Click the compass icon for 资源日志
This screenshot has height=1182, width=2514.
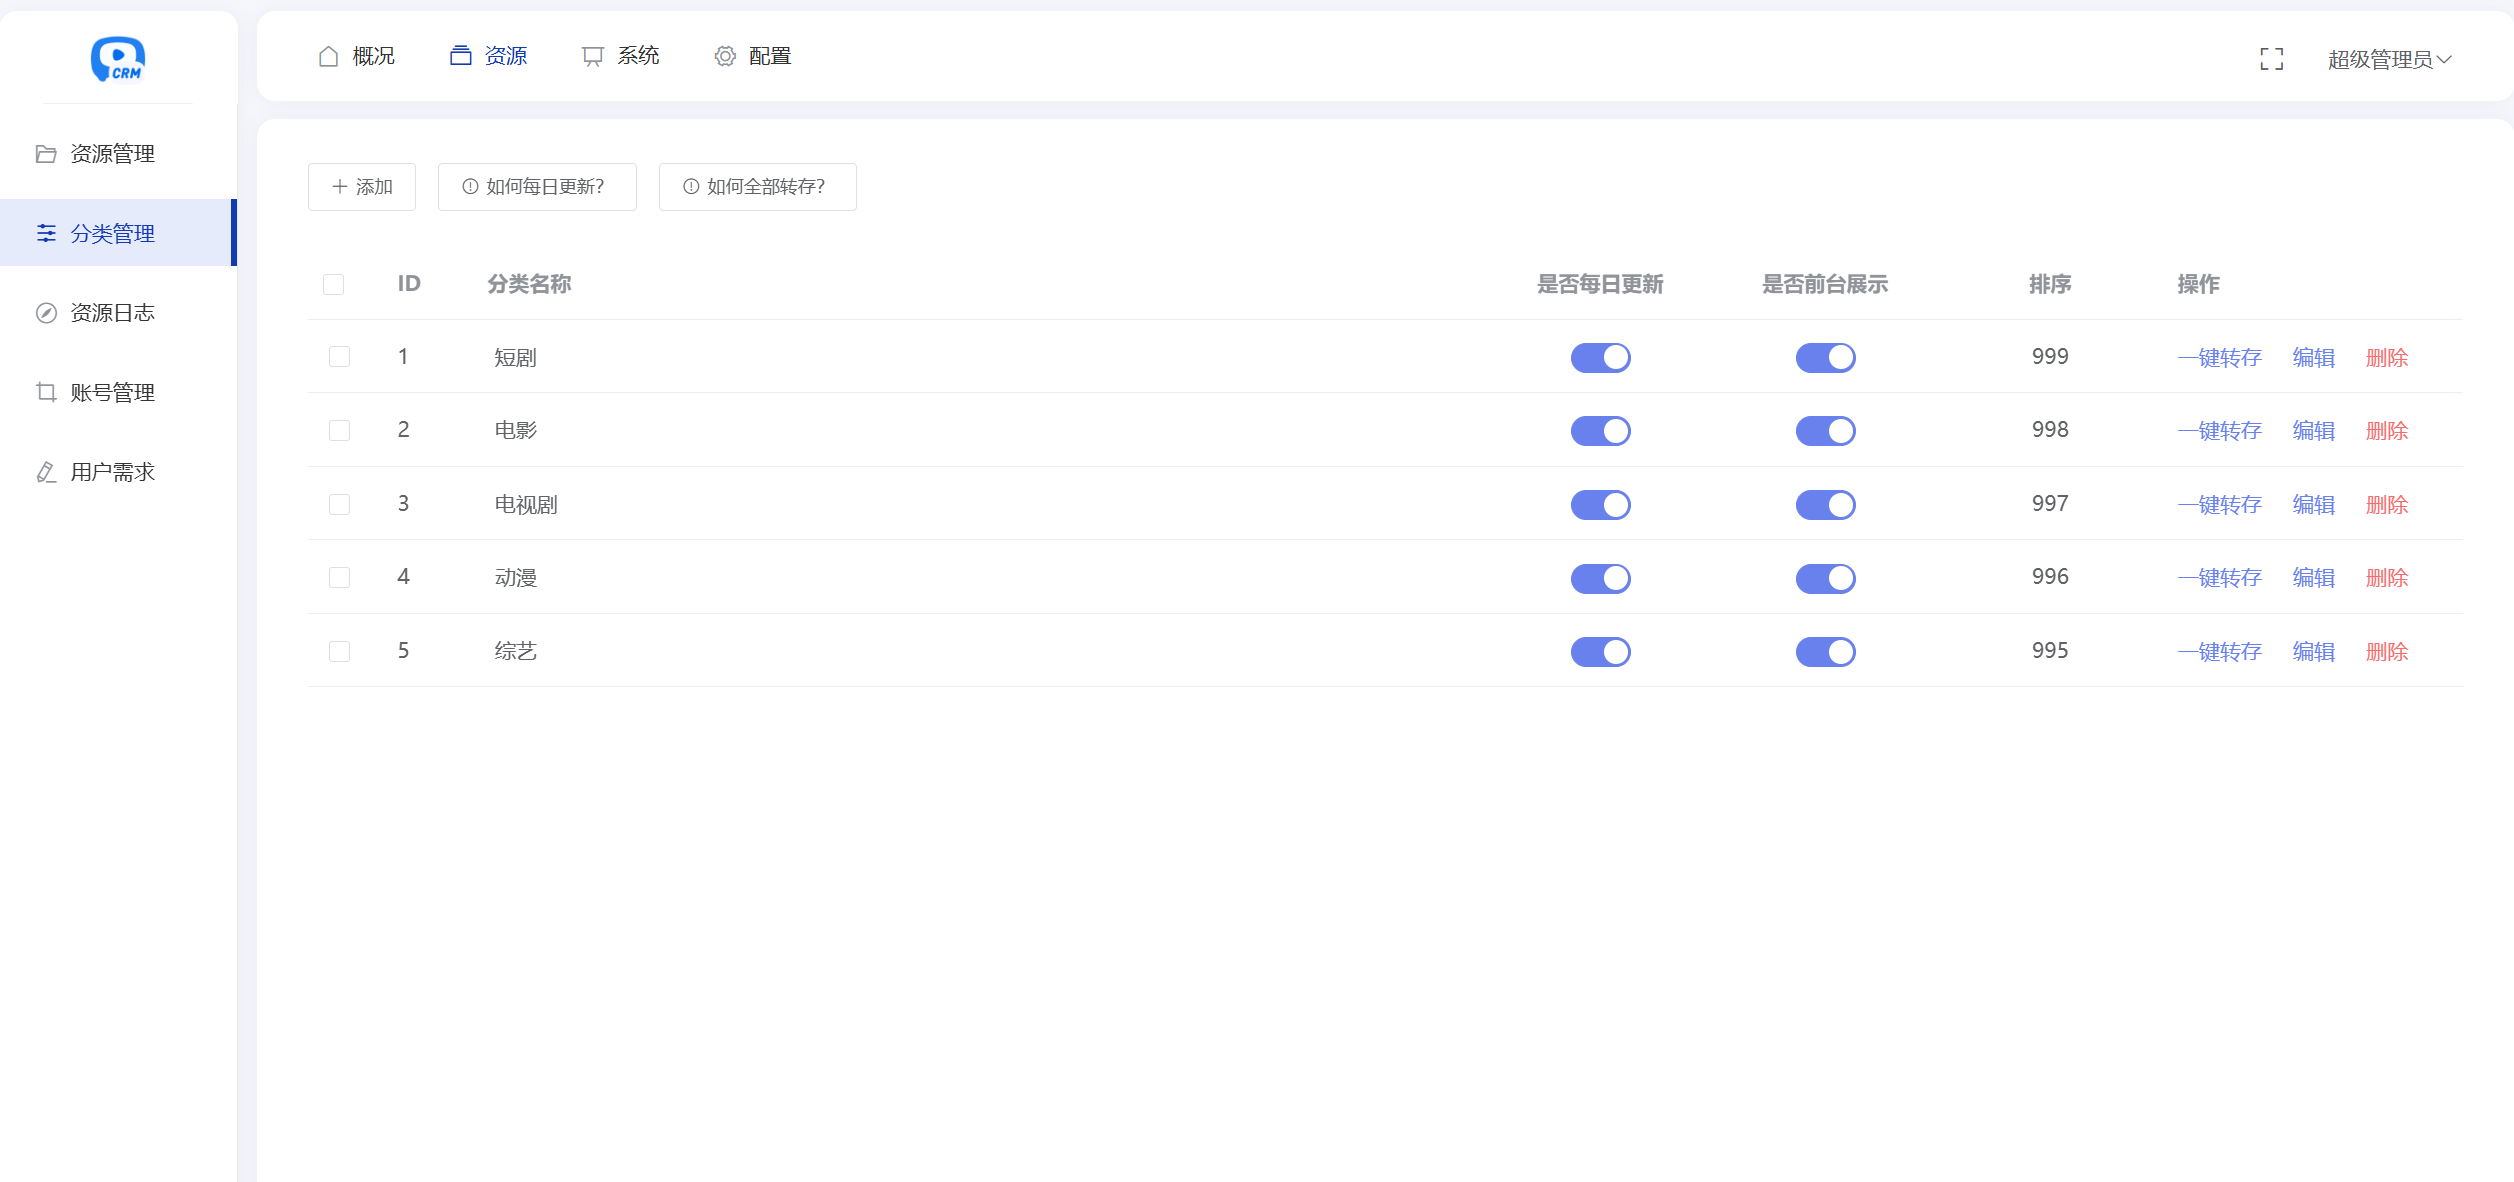point(46,313)
